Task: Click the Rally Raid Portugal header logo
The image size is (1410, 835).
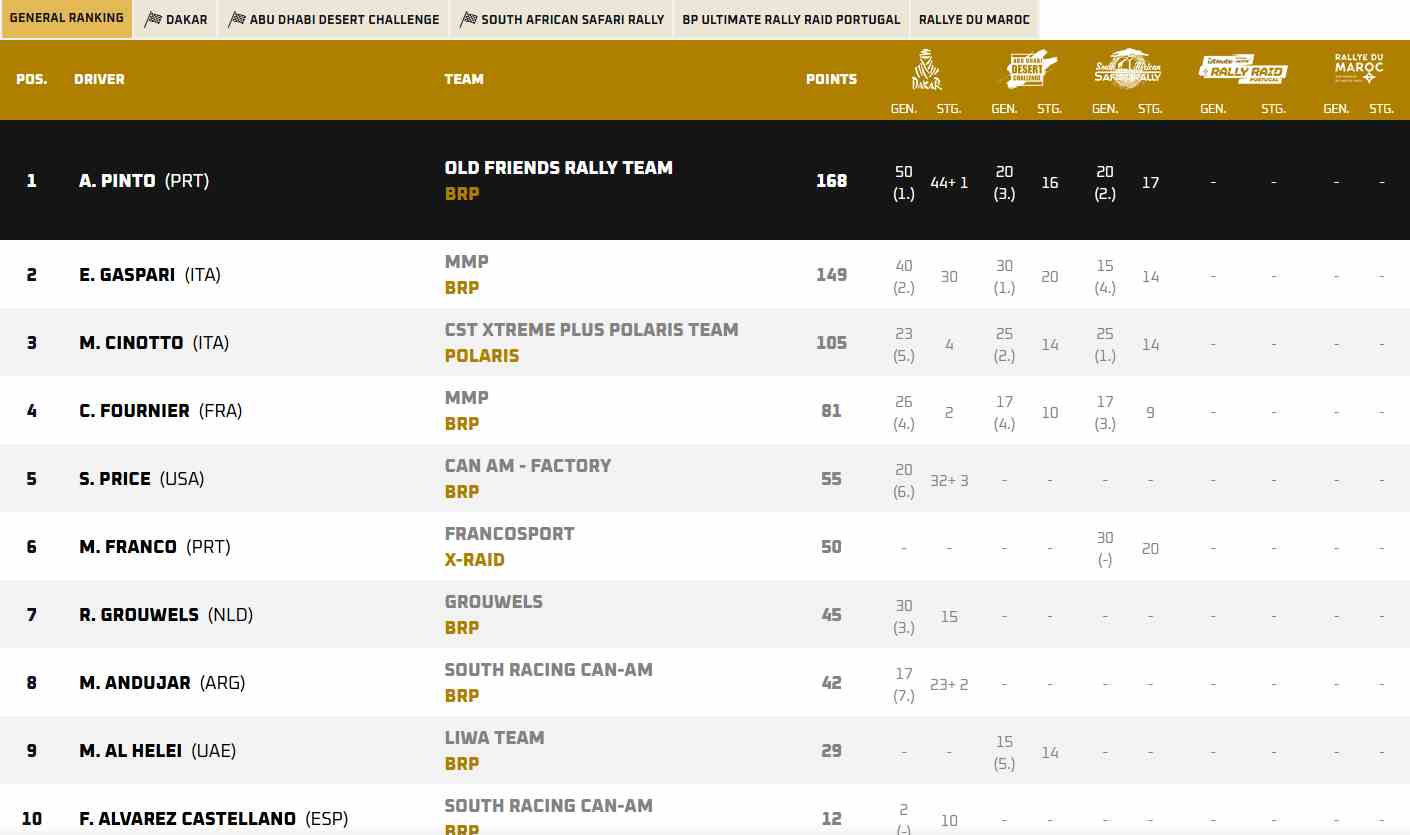Action: [x=1242, y=69]
